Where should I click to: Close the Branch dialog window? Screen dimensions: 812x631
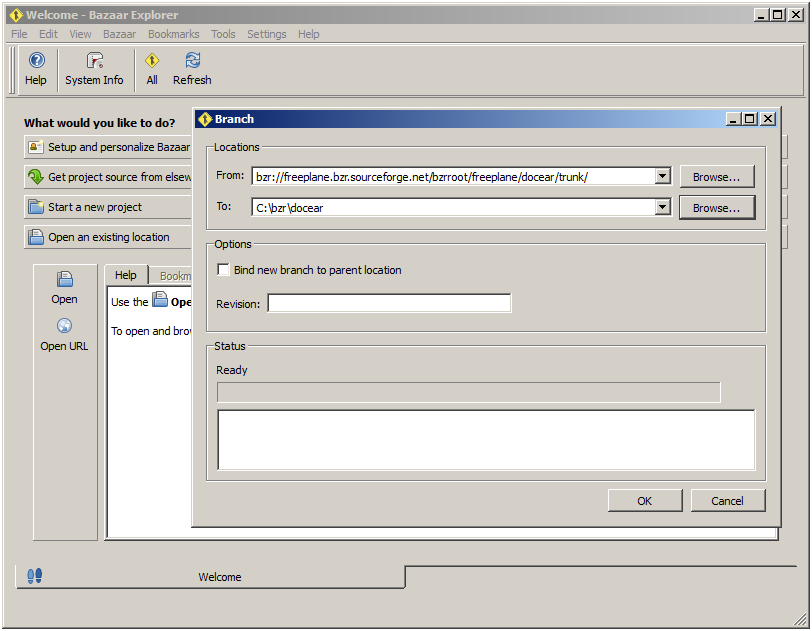pos(768,119)
